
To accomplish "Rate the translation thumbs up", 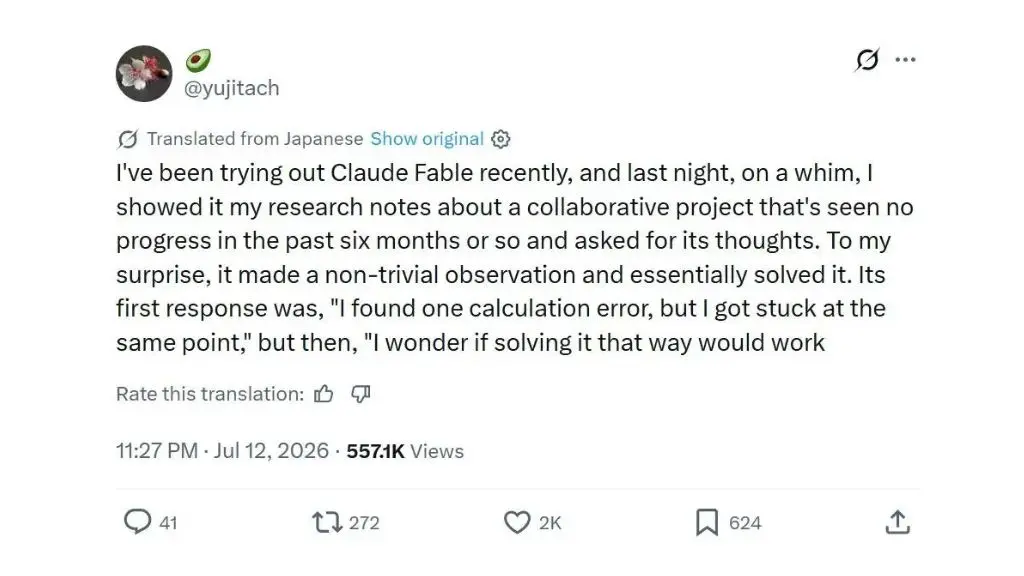I will (x=323, y=394).
